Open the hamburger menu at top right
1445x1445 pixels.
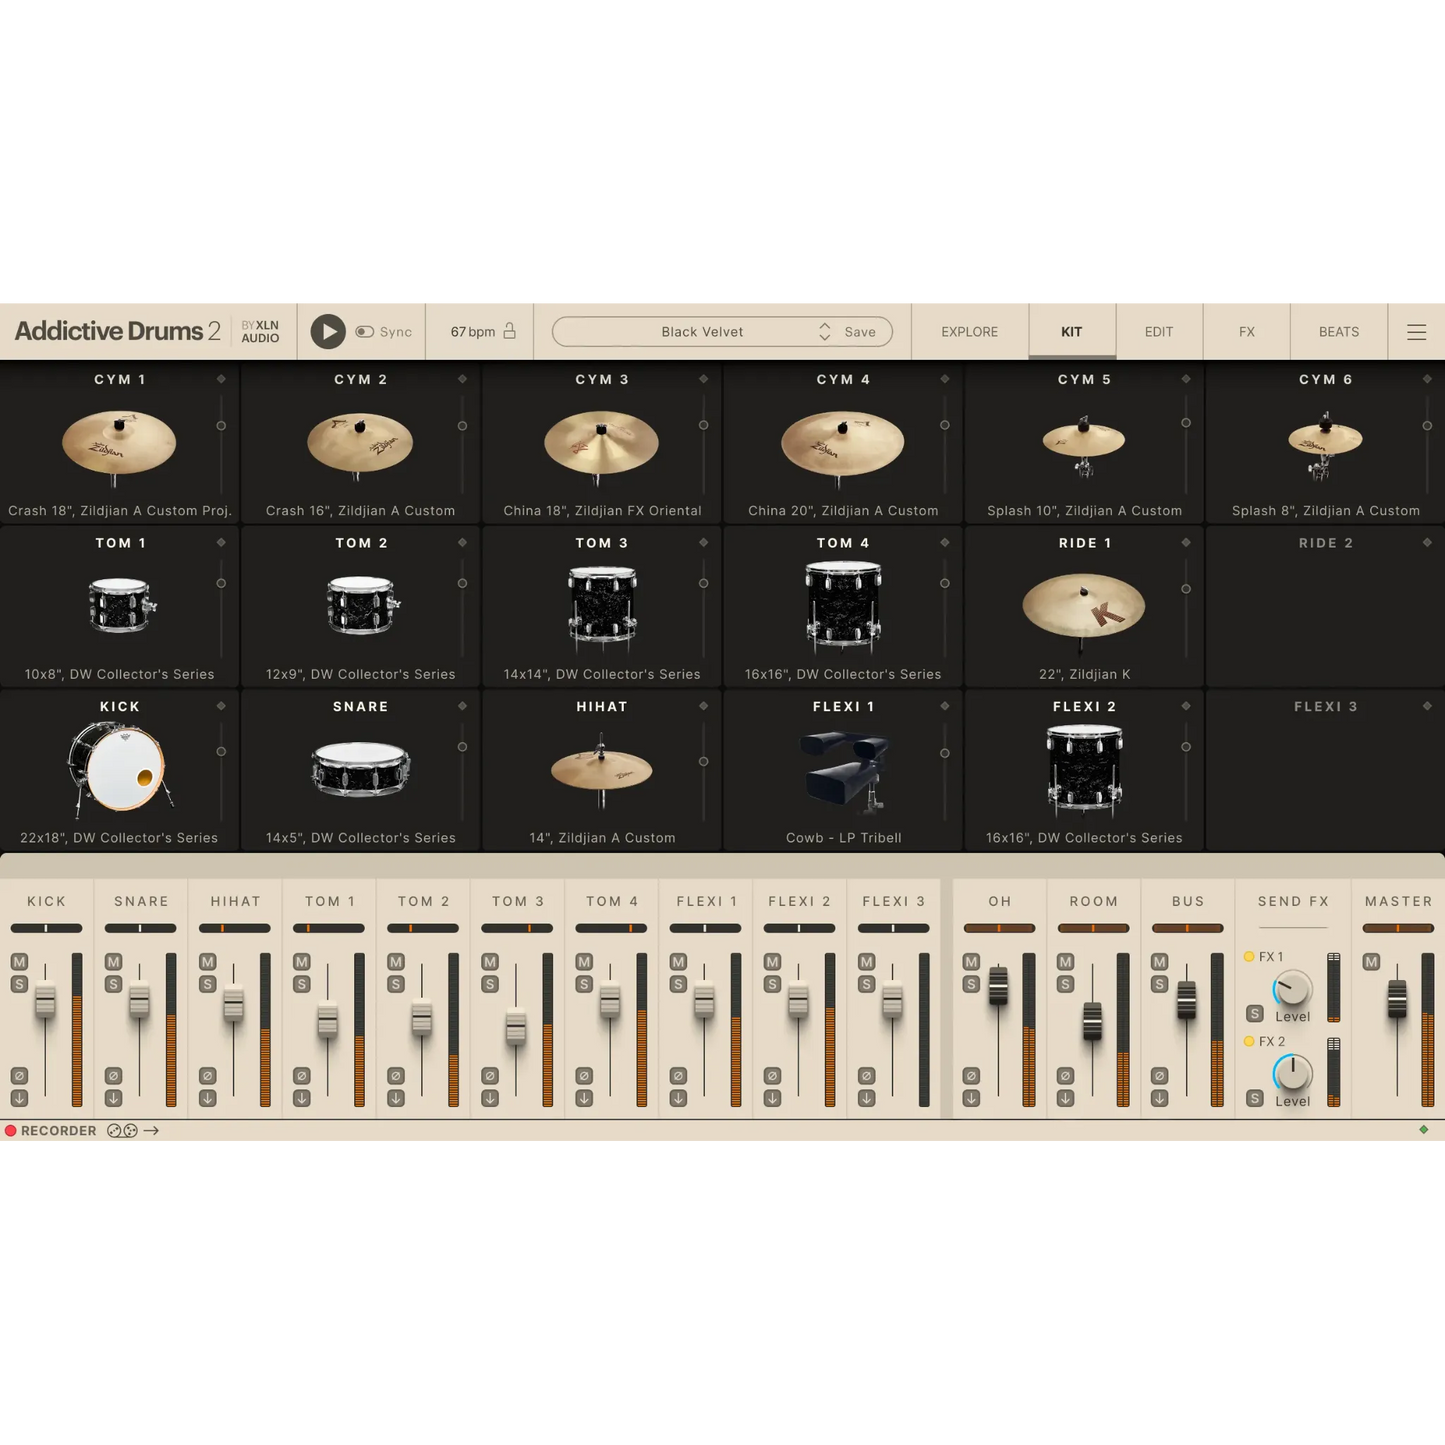(x=1417, y=331)
